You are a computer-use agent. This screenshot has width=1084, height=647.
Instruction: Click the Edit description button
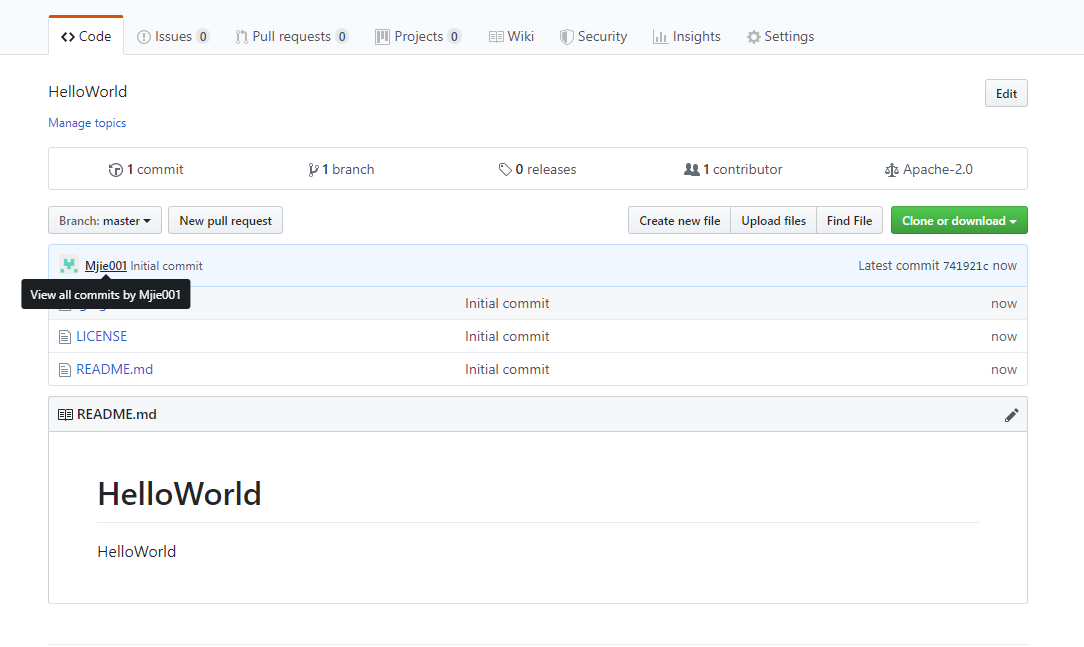tap(1006, 93)
